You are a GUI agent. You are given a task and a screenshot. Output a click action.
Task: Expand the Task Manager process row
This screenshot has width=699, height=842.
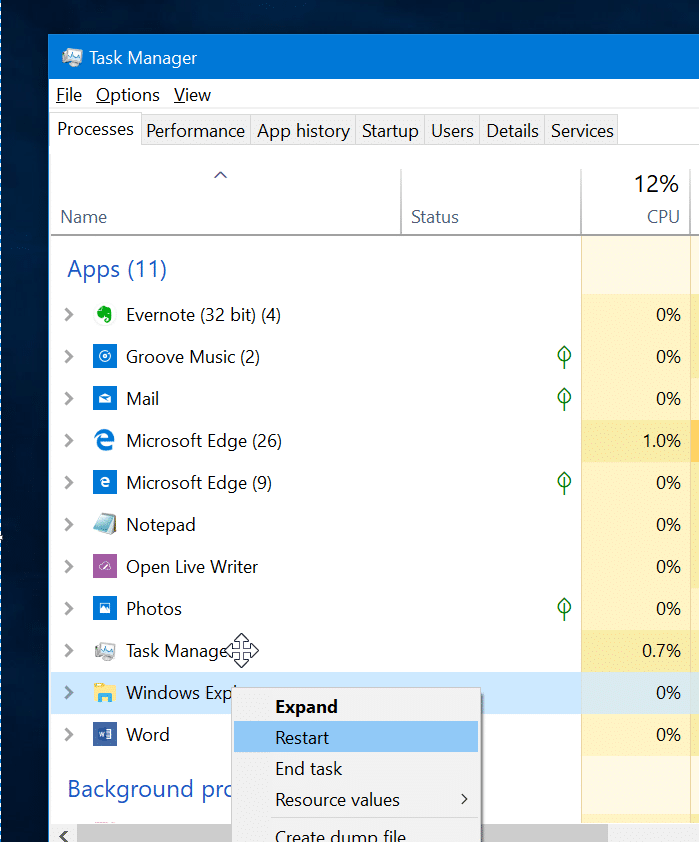[x=69, y=651]
